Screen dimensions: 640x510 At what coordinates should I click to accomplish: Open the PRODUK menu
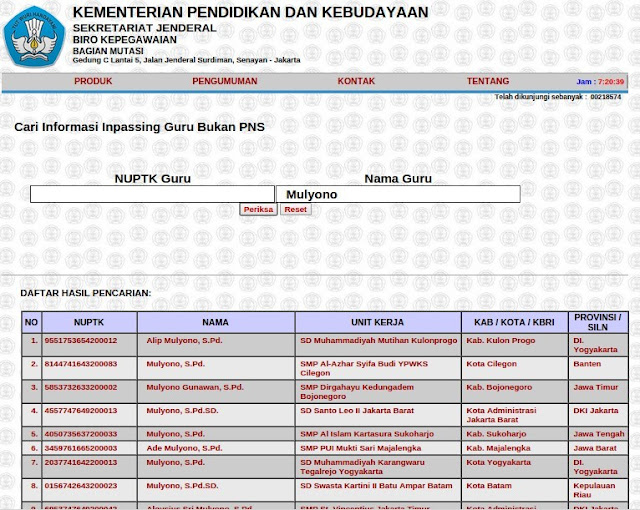pyautogui.click(x=93, y=81)
